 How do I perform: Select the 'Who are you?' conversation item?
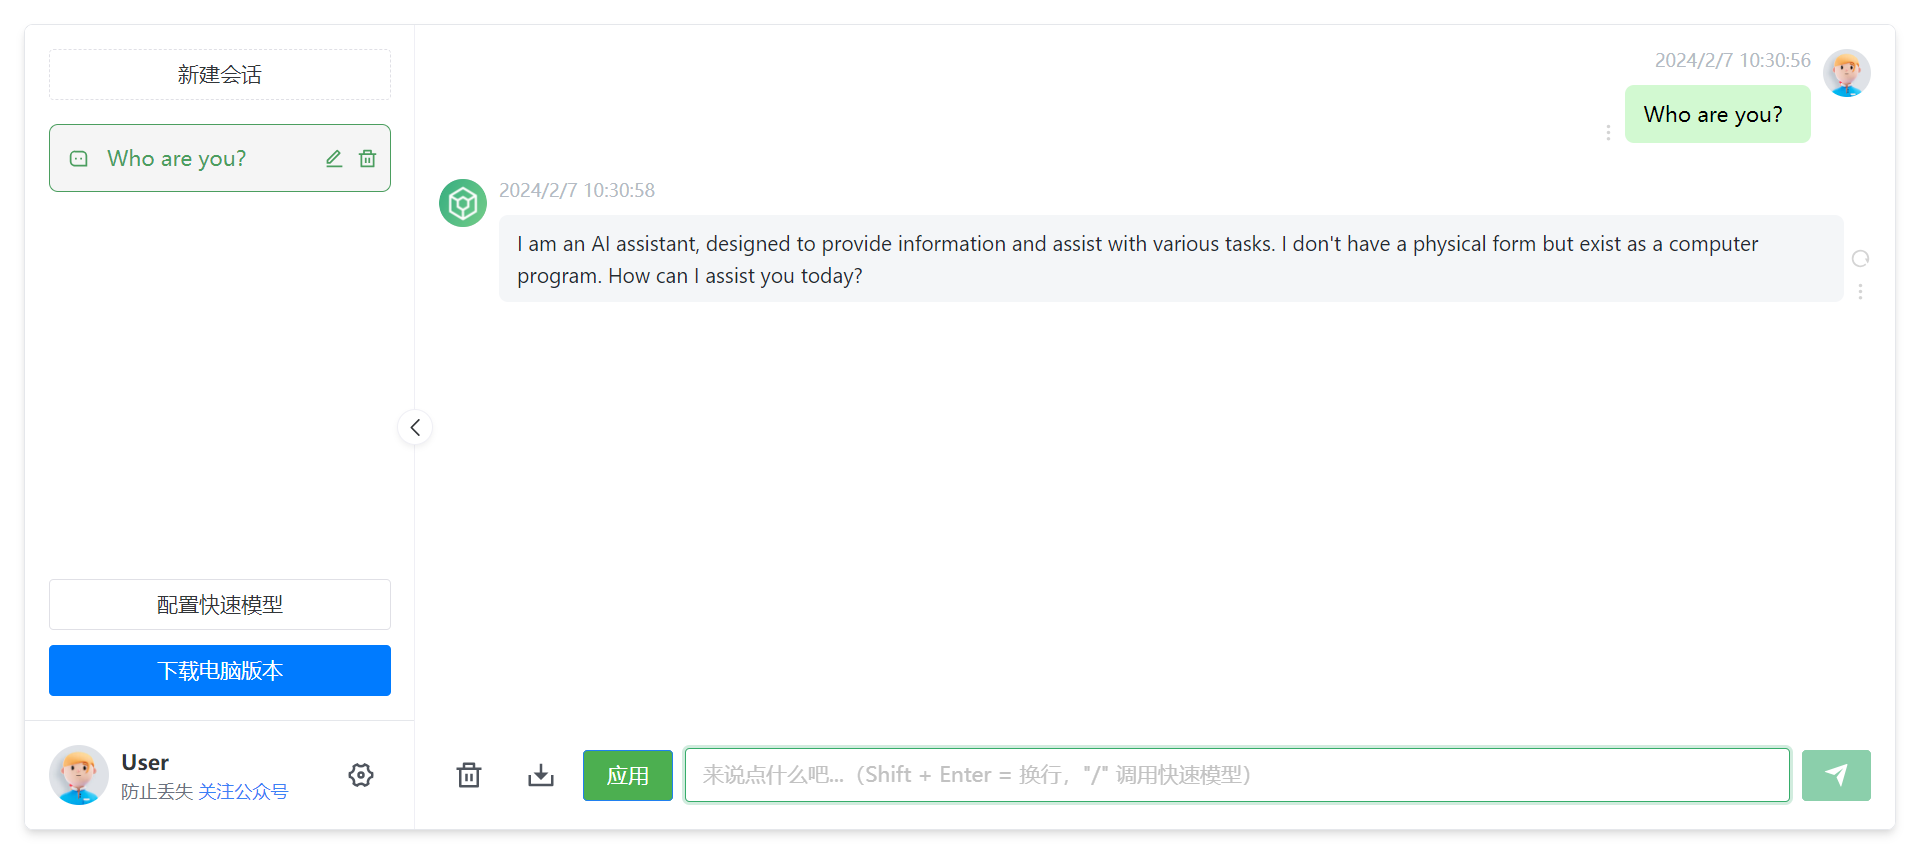tap(190, 159)
